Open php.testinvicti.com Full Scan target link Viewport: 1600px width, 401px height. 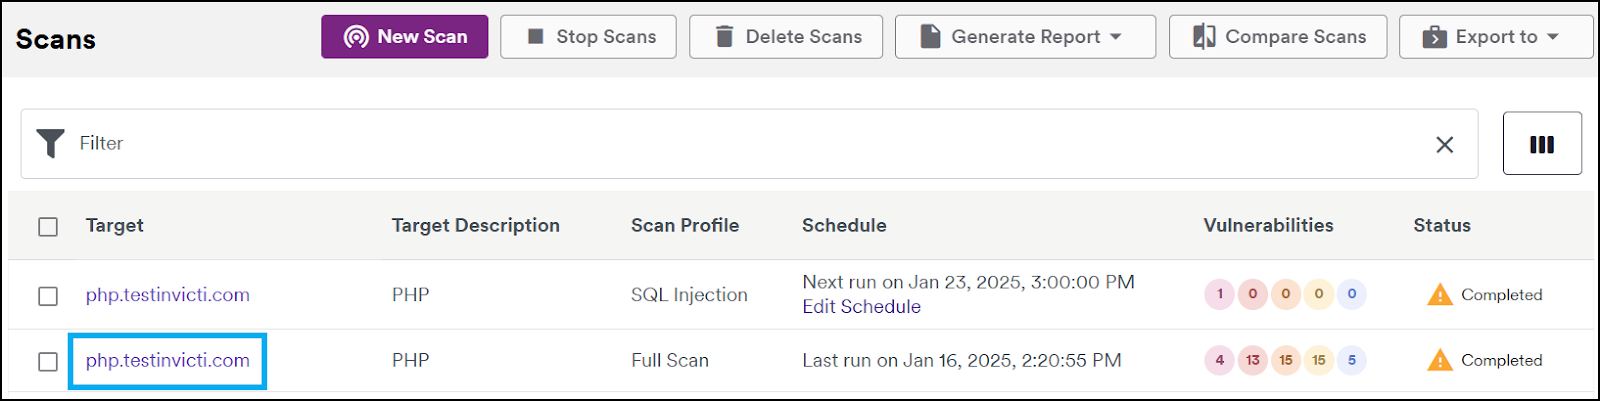pyautogui.click(x=168, y=360)
